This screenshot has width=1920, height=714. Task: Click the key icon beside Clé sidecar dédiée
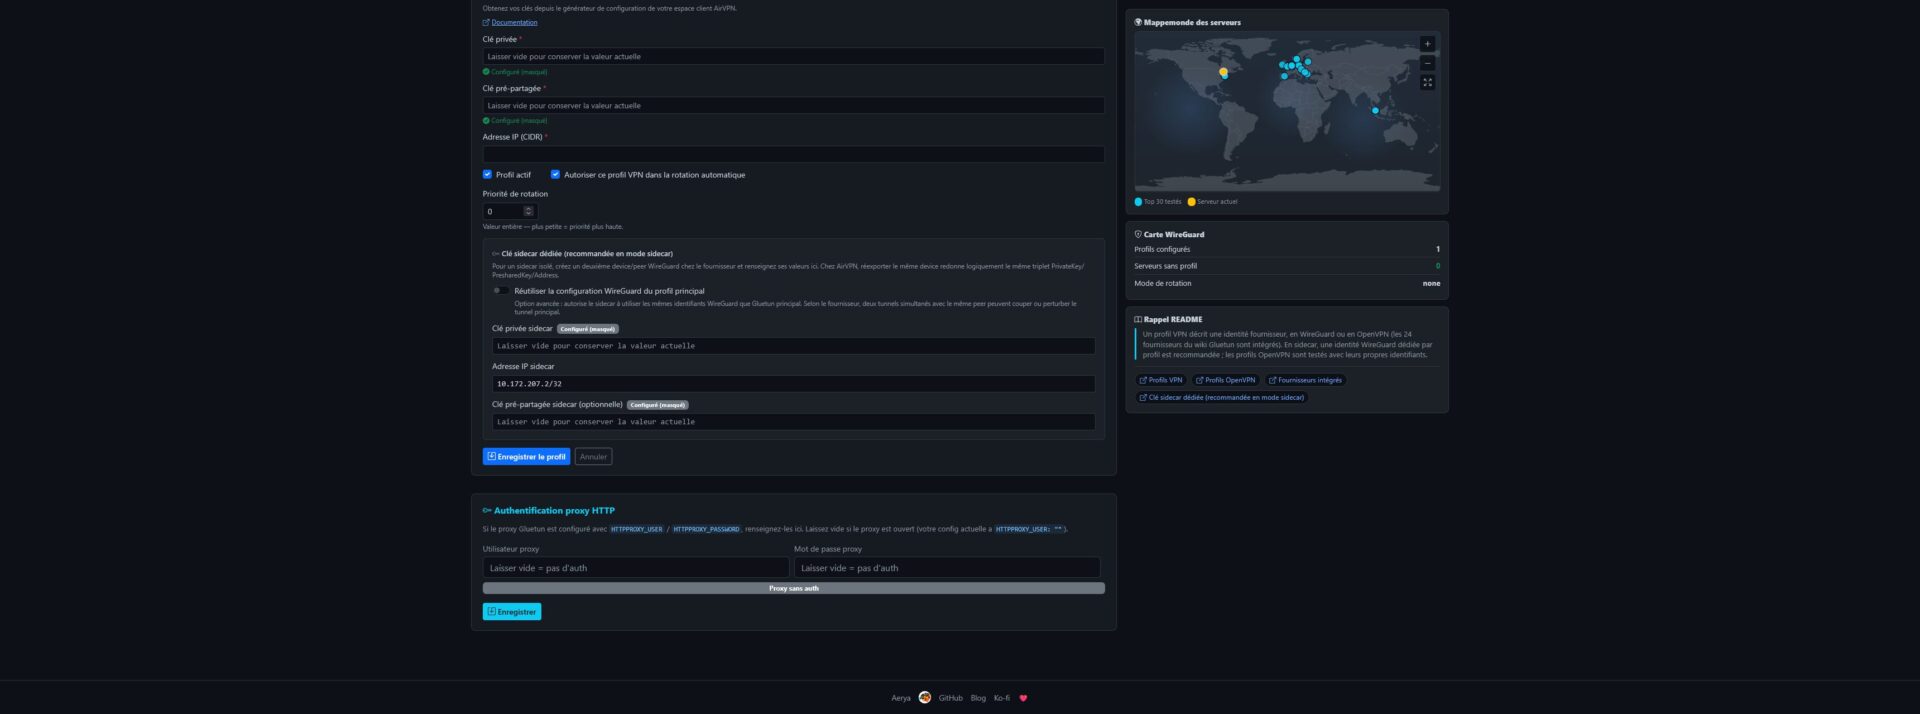pos(495,254)
